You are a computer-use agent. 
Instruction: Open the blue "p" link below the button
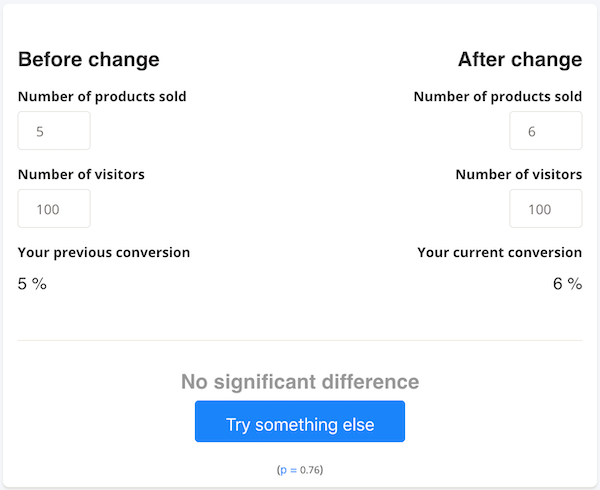(x=282, y=469)
